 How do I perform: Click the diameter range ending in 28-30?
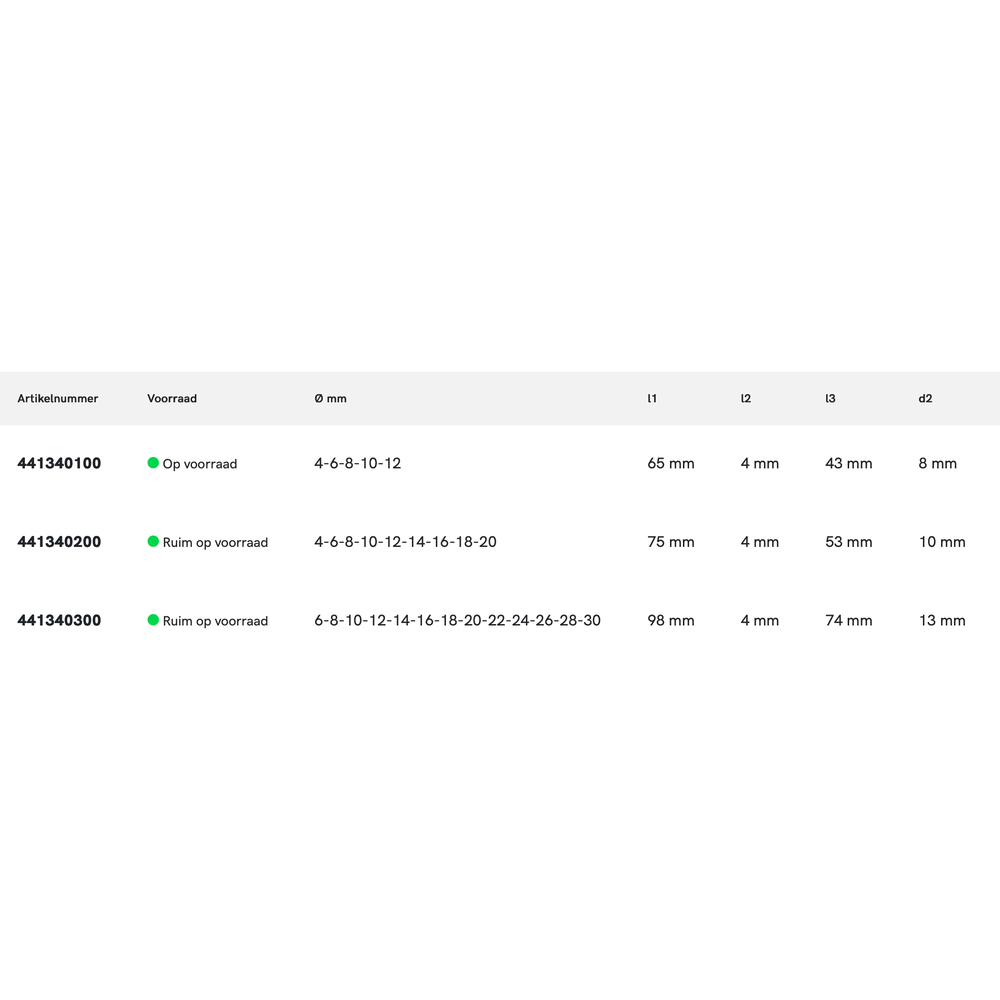[x=457, y=620]
